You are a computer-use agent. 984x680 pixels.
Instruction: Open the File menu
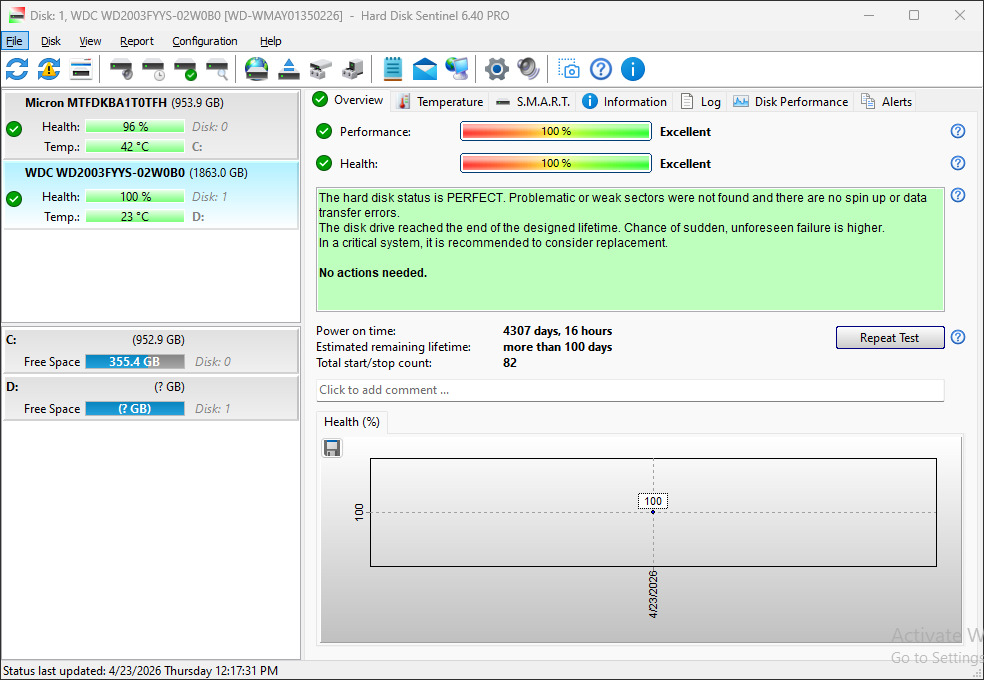click(14, 41)
